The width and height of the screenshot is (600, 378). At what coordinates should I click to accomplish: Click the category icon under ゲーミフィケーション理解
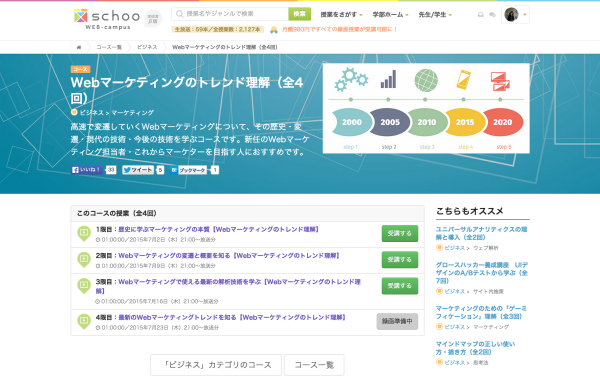(x=439, y=327)
